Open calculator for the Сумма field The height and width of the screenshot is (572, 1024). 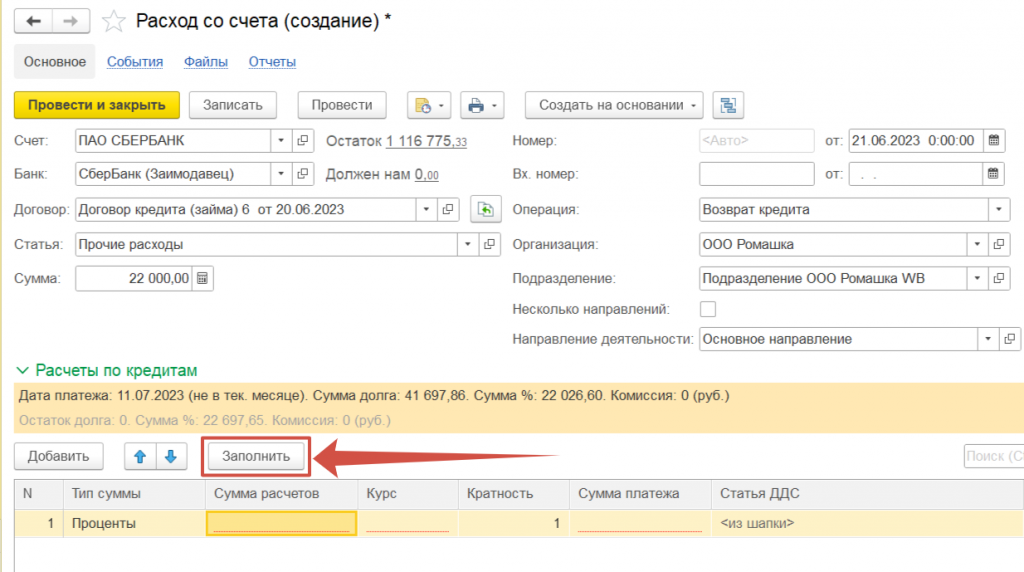202,279
